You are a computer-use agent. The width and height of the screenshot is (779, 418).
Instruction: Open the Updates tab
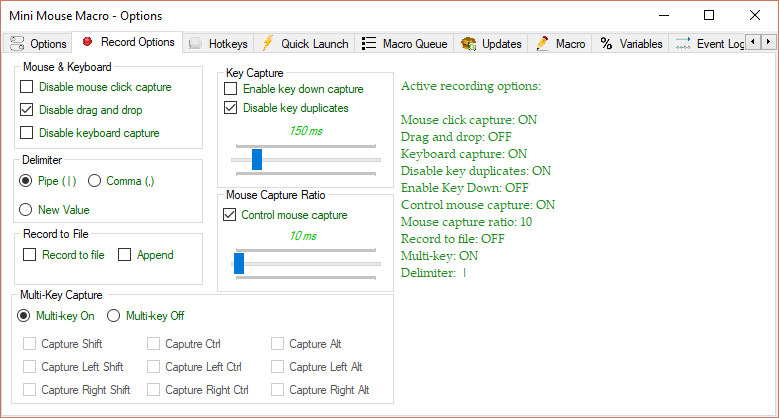point(491,44)
